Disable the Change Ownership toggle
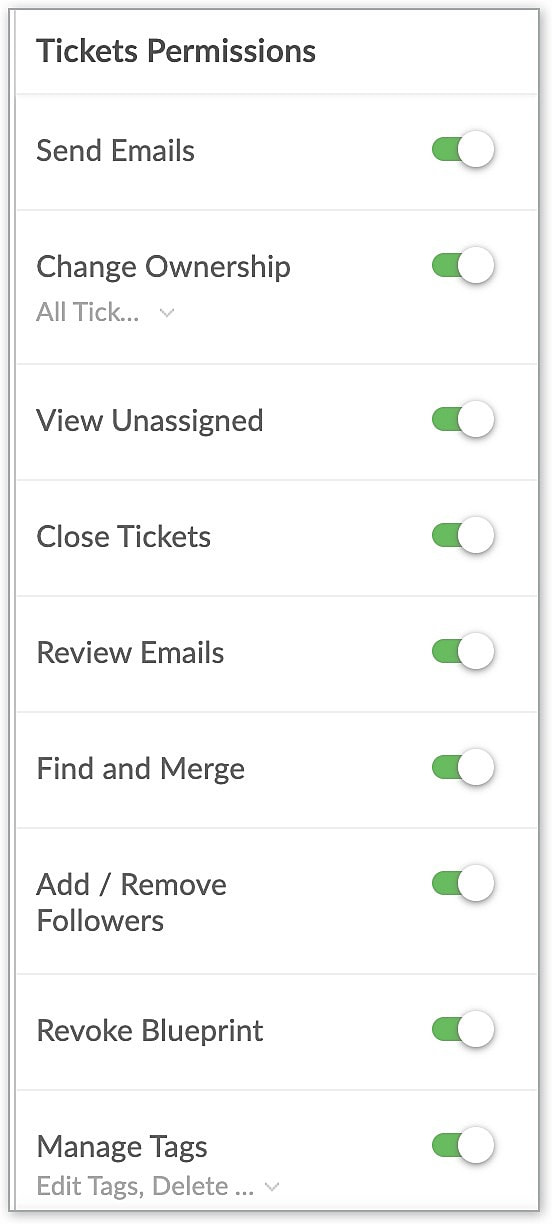 [463, 267]
